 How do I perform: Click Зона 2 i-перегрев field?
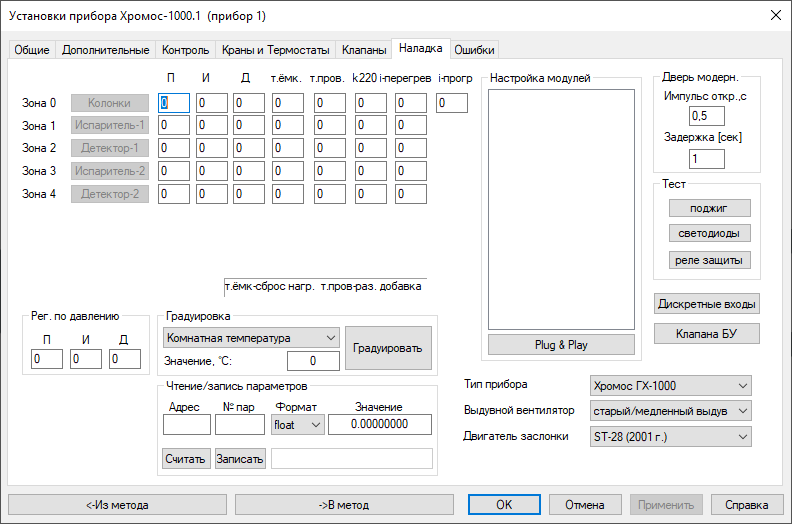(411, 148)
